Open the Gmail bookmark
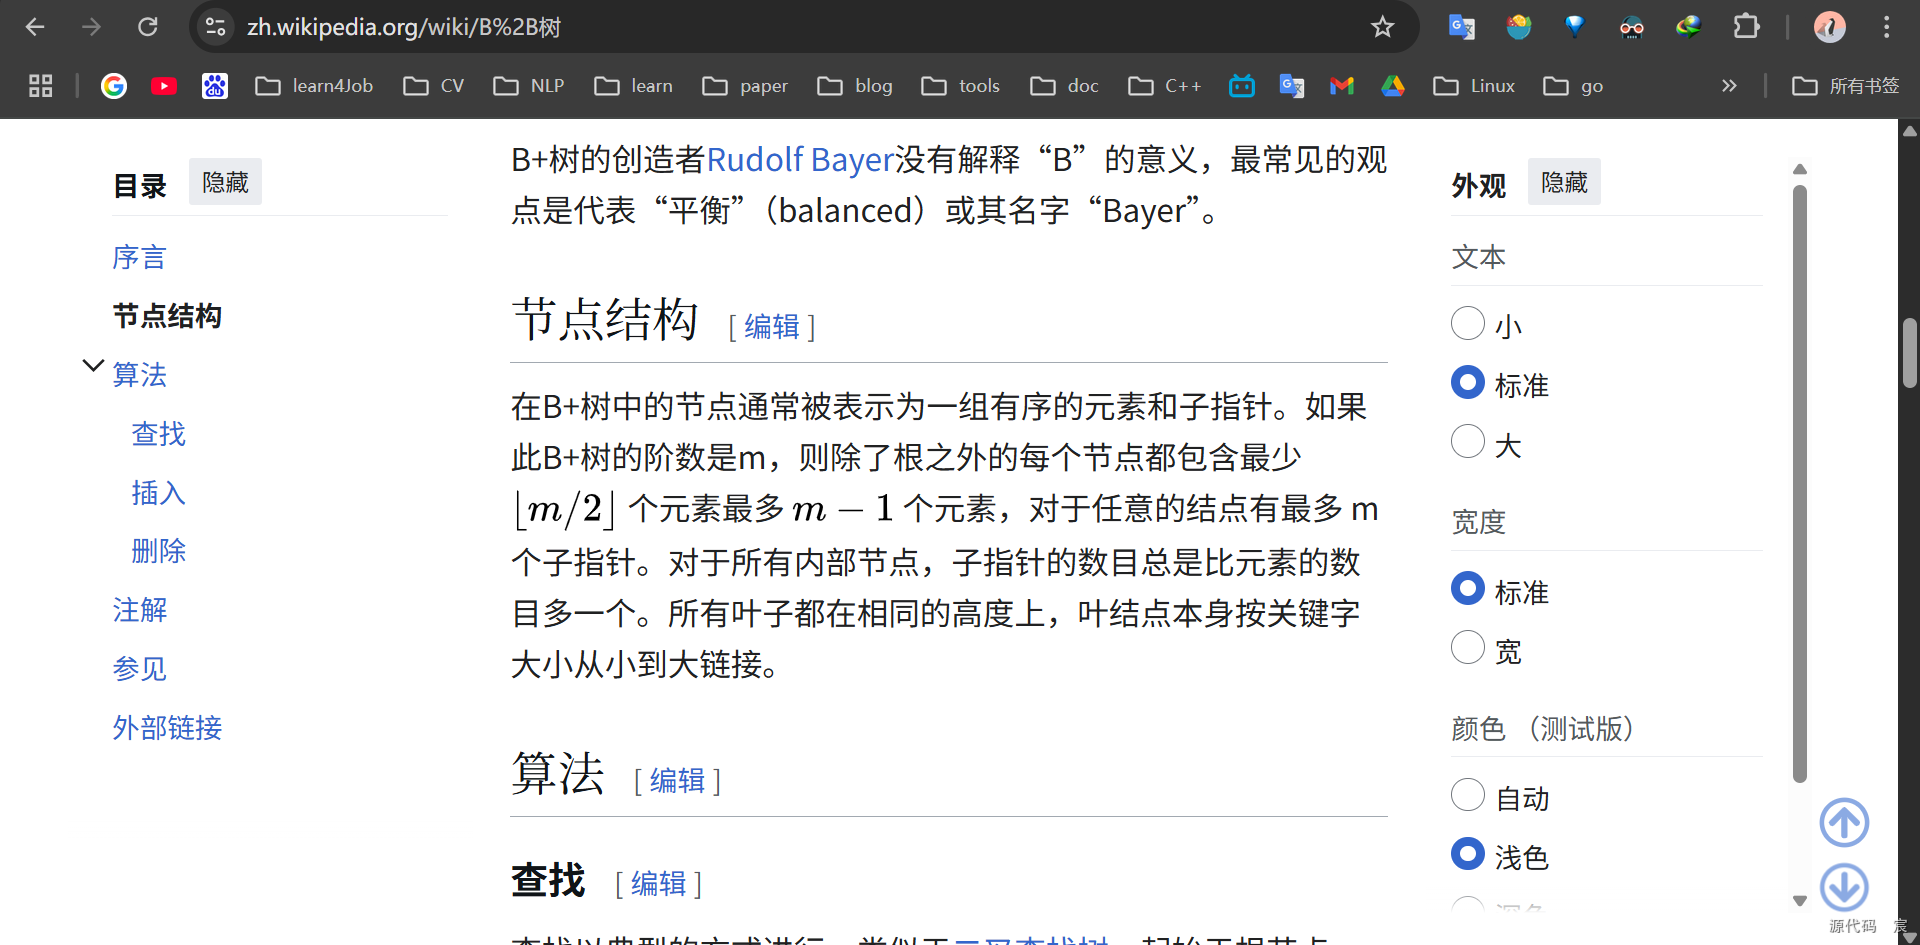 1341,86
